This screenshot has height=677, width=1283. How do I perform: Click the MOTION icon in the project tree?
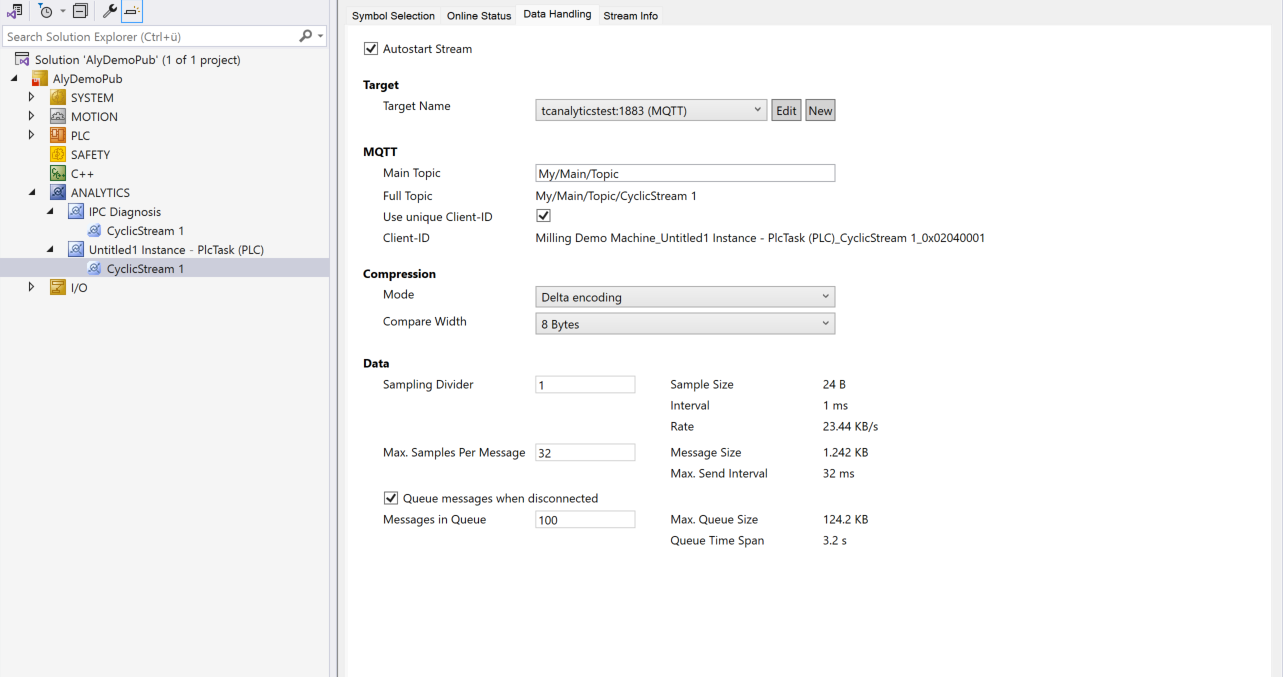(55, 116)
